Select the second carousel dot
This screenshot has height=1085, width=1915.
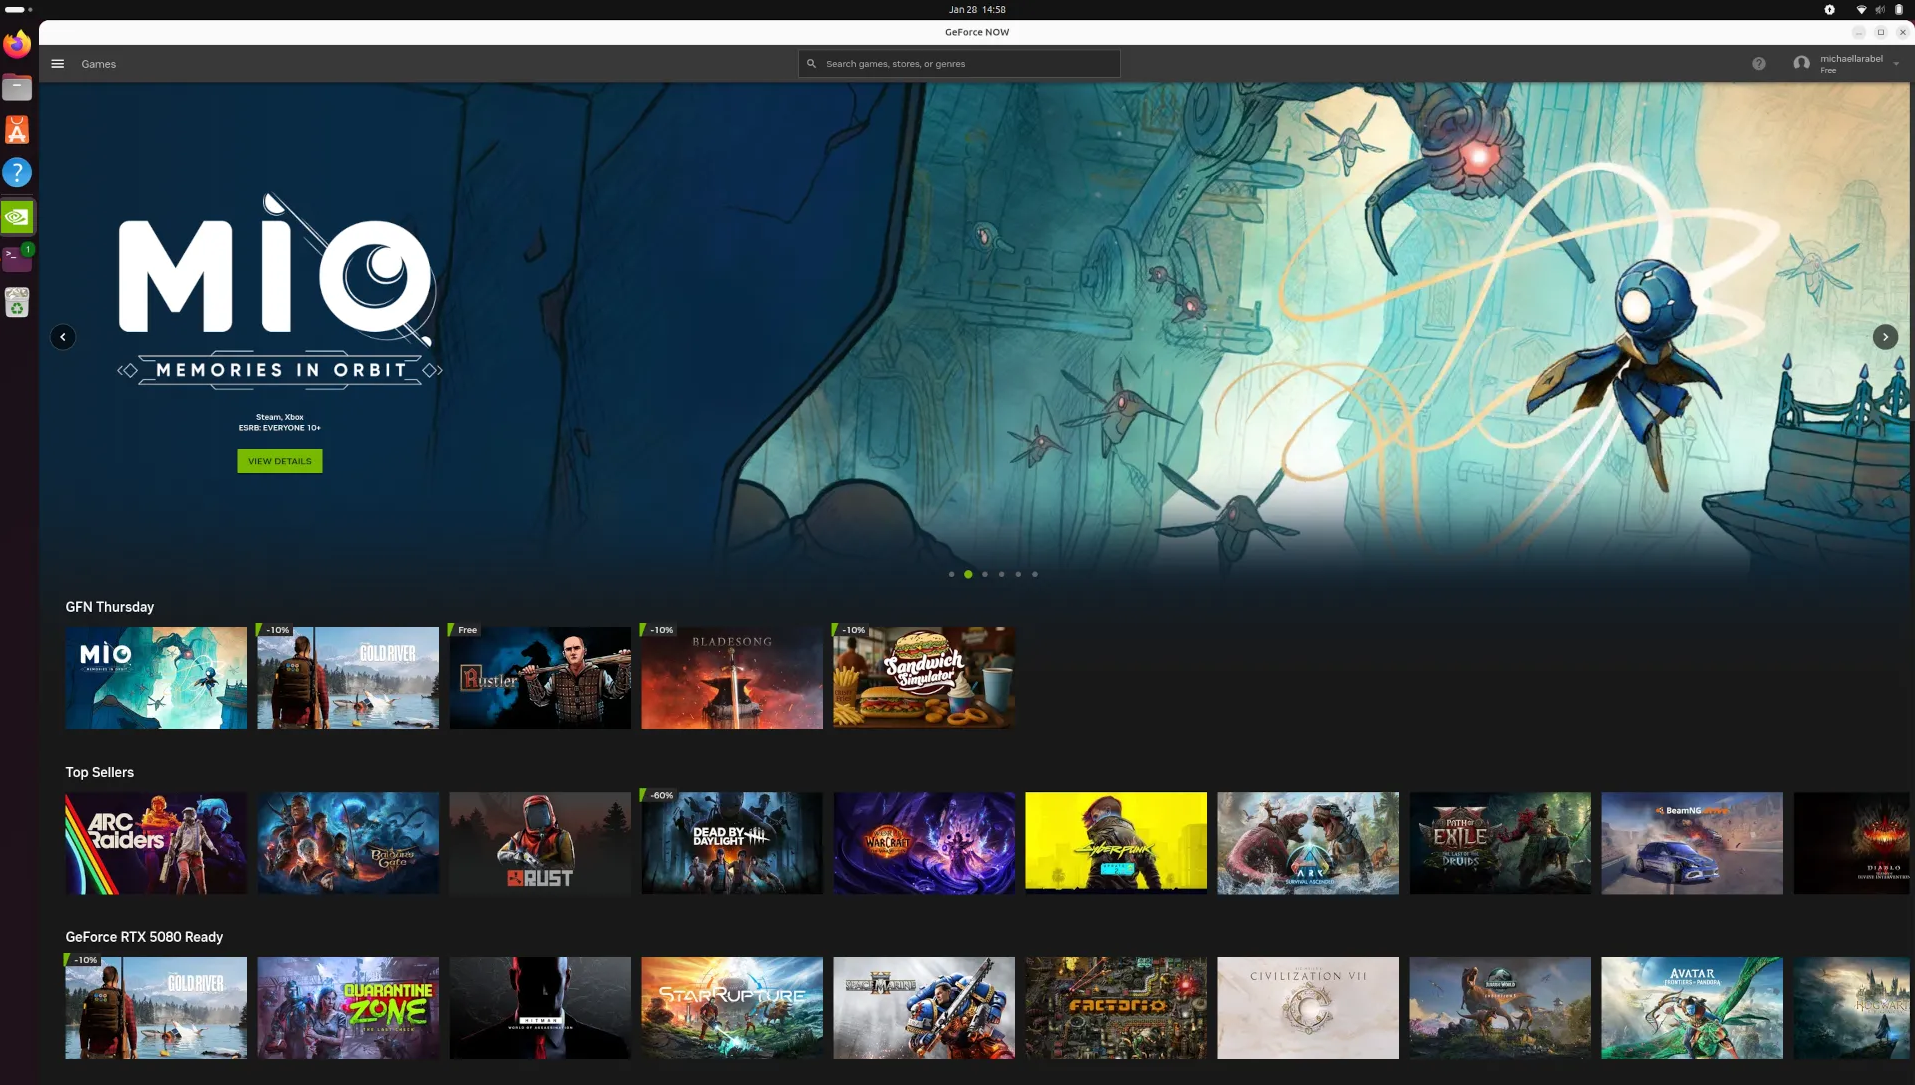coord(968,574)
